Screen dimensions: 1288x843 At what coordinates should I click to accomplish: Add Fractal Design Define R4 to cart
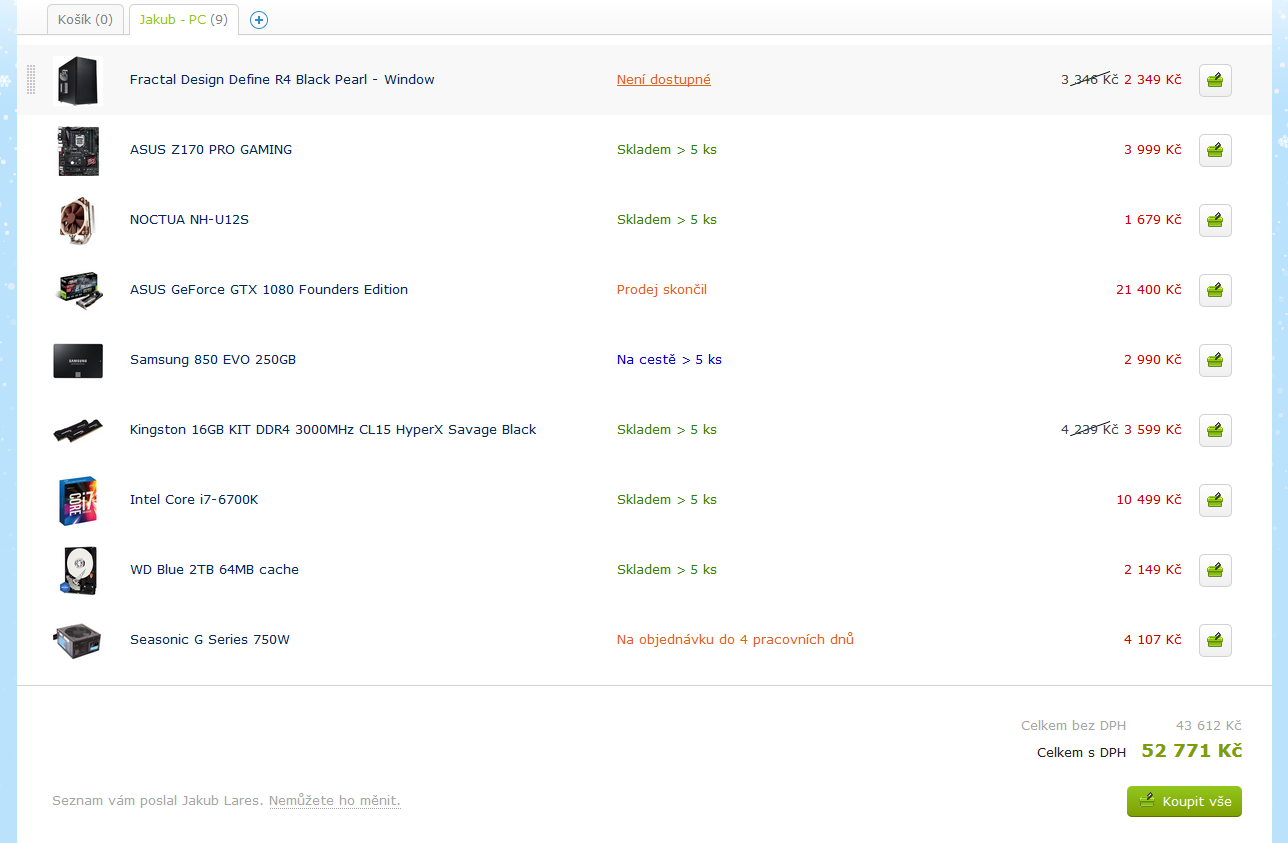[1215, 80]
